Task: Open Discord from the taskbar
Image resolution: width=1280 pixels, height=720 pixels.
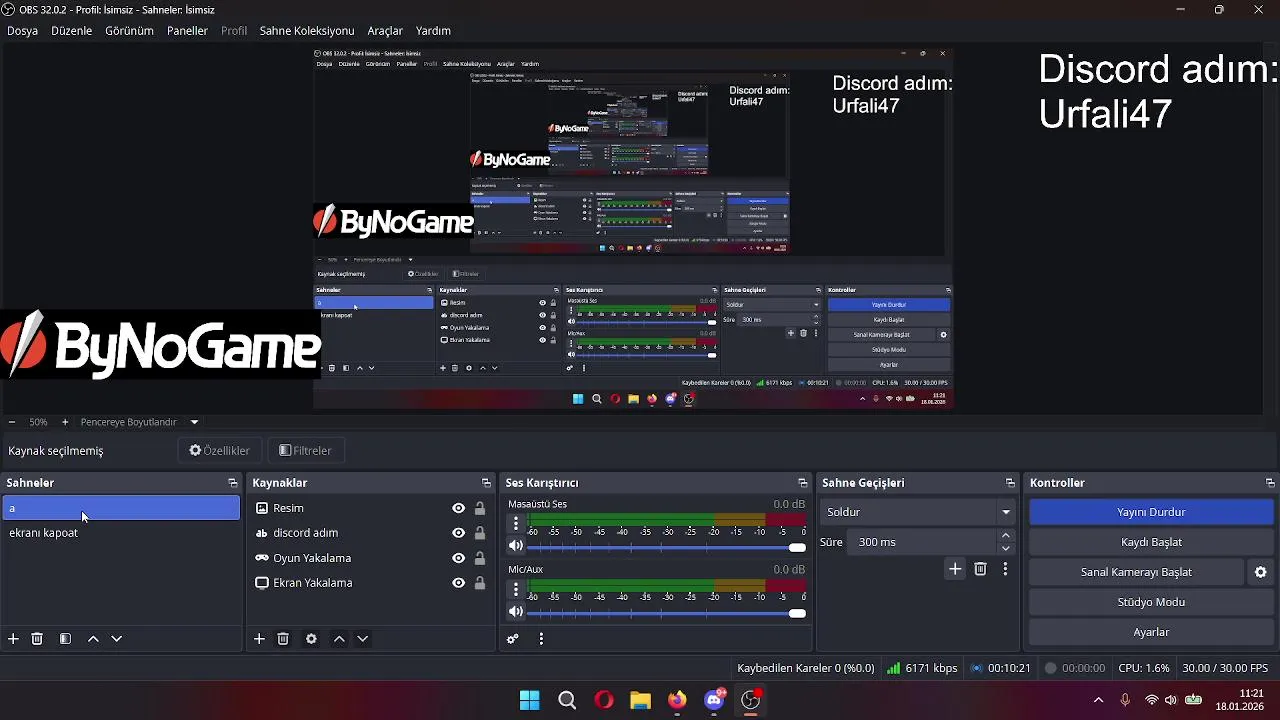Action: tap(714, 700)
